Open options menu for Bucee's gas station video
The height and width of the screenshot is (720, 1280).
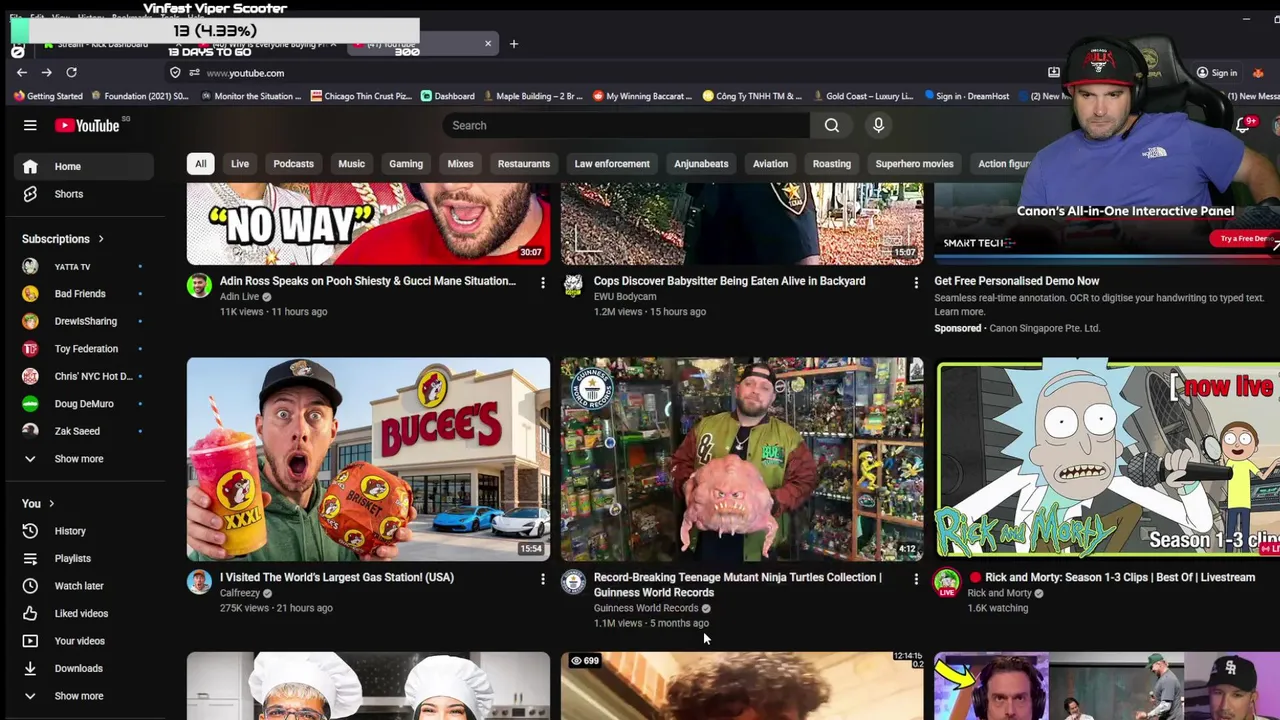click(543, 579)
